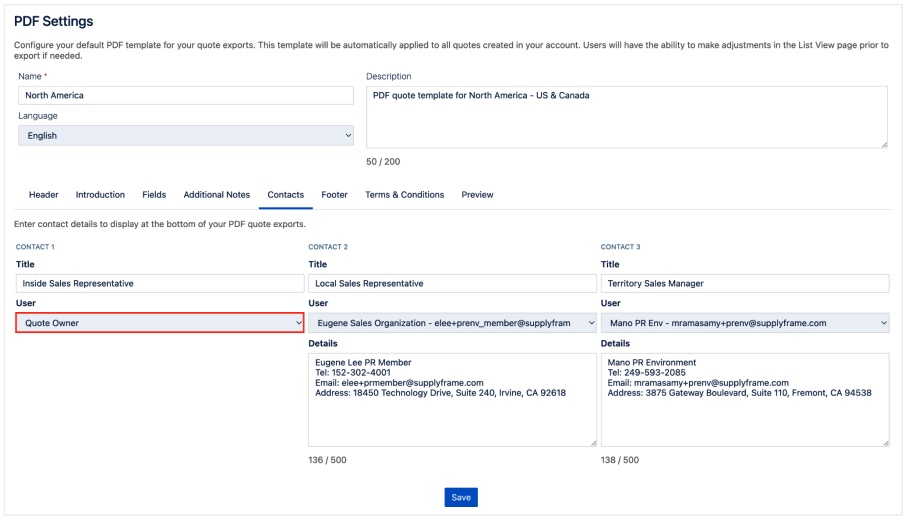Select the Additional Notes tab

click(x=217, y=195)
